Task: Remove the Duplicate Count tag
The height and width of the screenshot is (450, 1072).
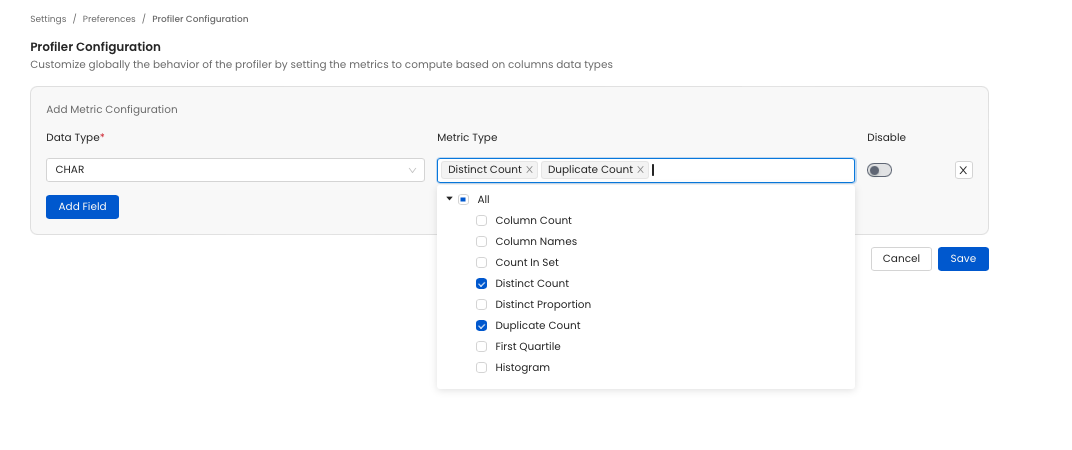Action: point(640,170)
